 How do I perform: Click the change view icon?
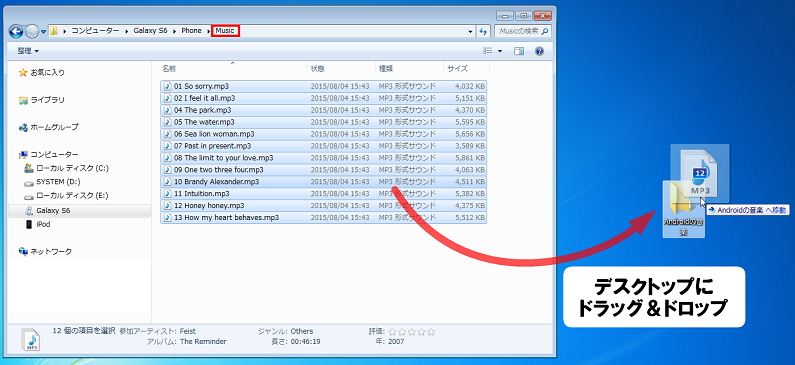coord(488,51)
